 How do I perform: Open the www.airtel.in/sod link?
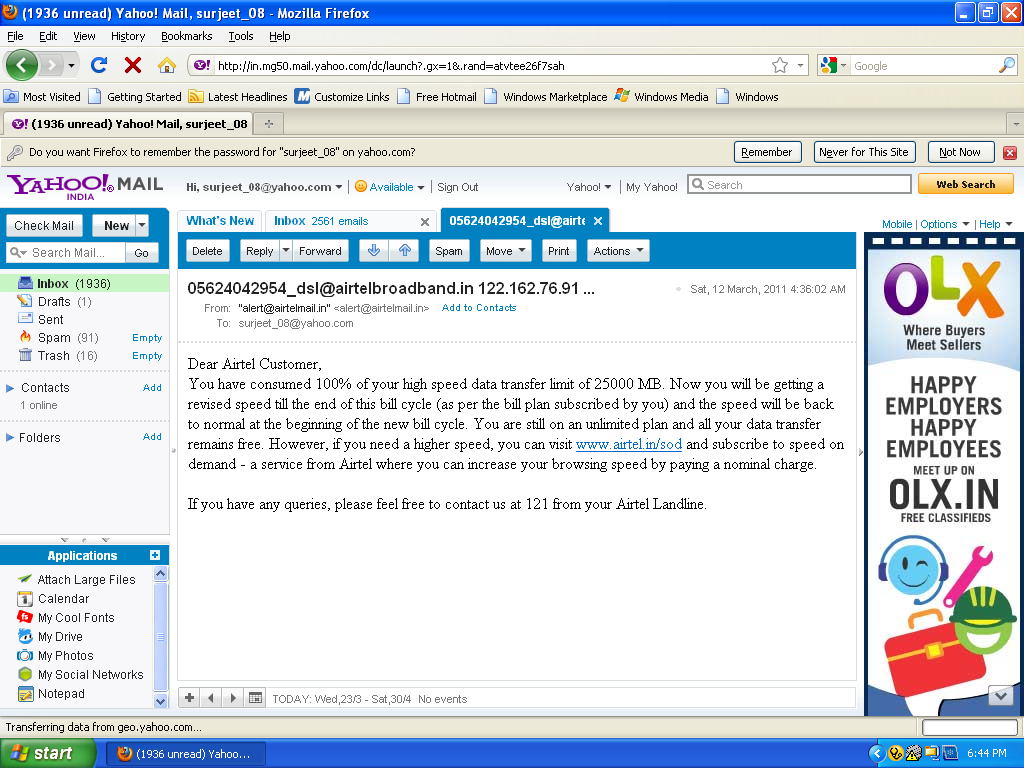pos(628,444)
